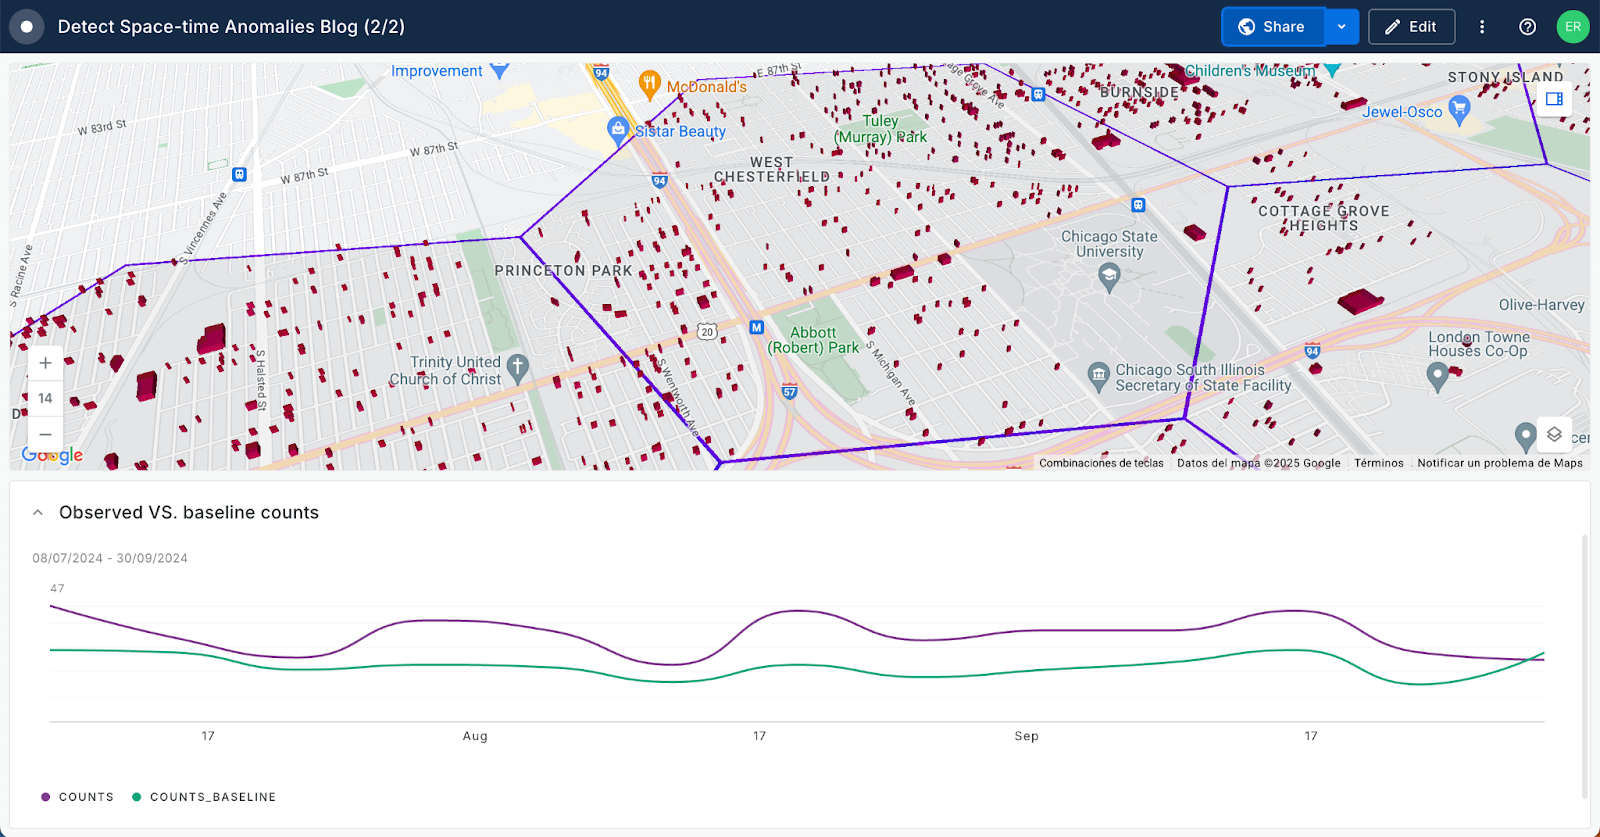
Task: Click the Sep label on the chart axis
Action: 1026,736
